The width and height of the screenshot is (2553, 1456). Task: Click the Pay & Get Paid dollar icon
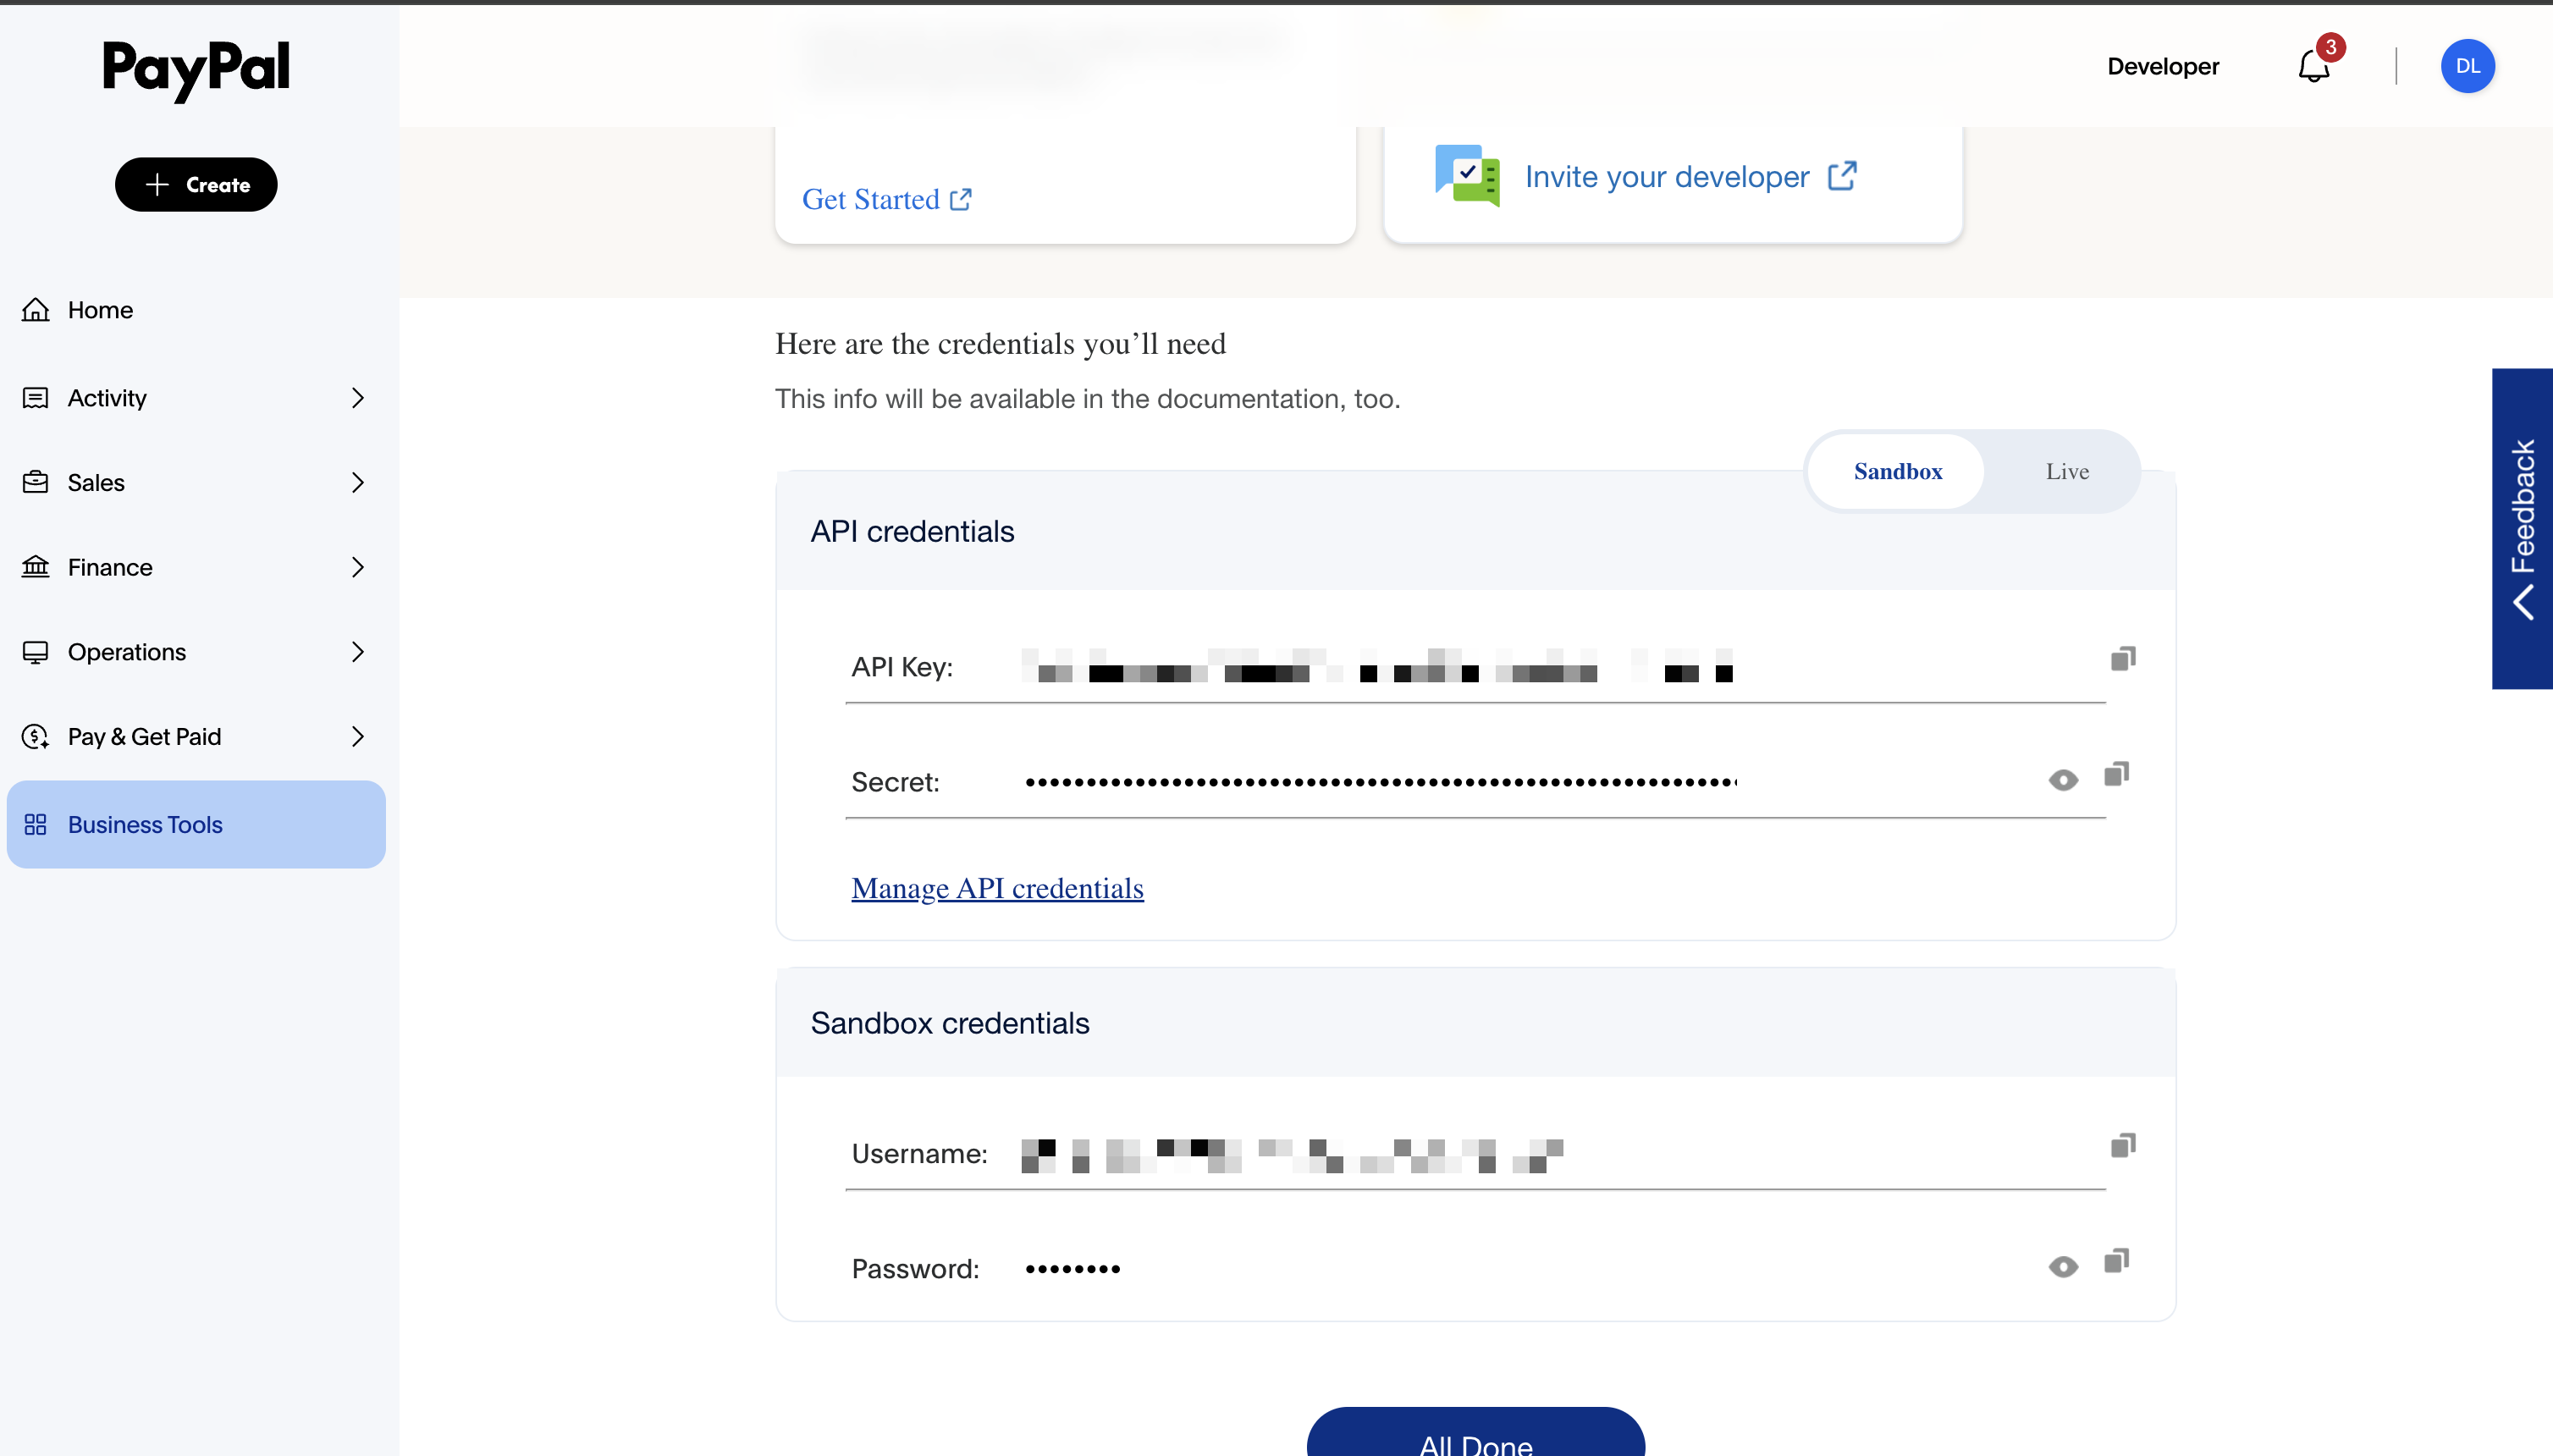click(x=36, y=737)
